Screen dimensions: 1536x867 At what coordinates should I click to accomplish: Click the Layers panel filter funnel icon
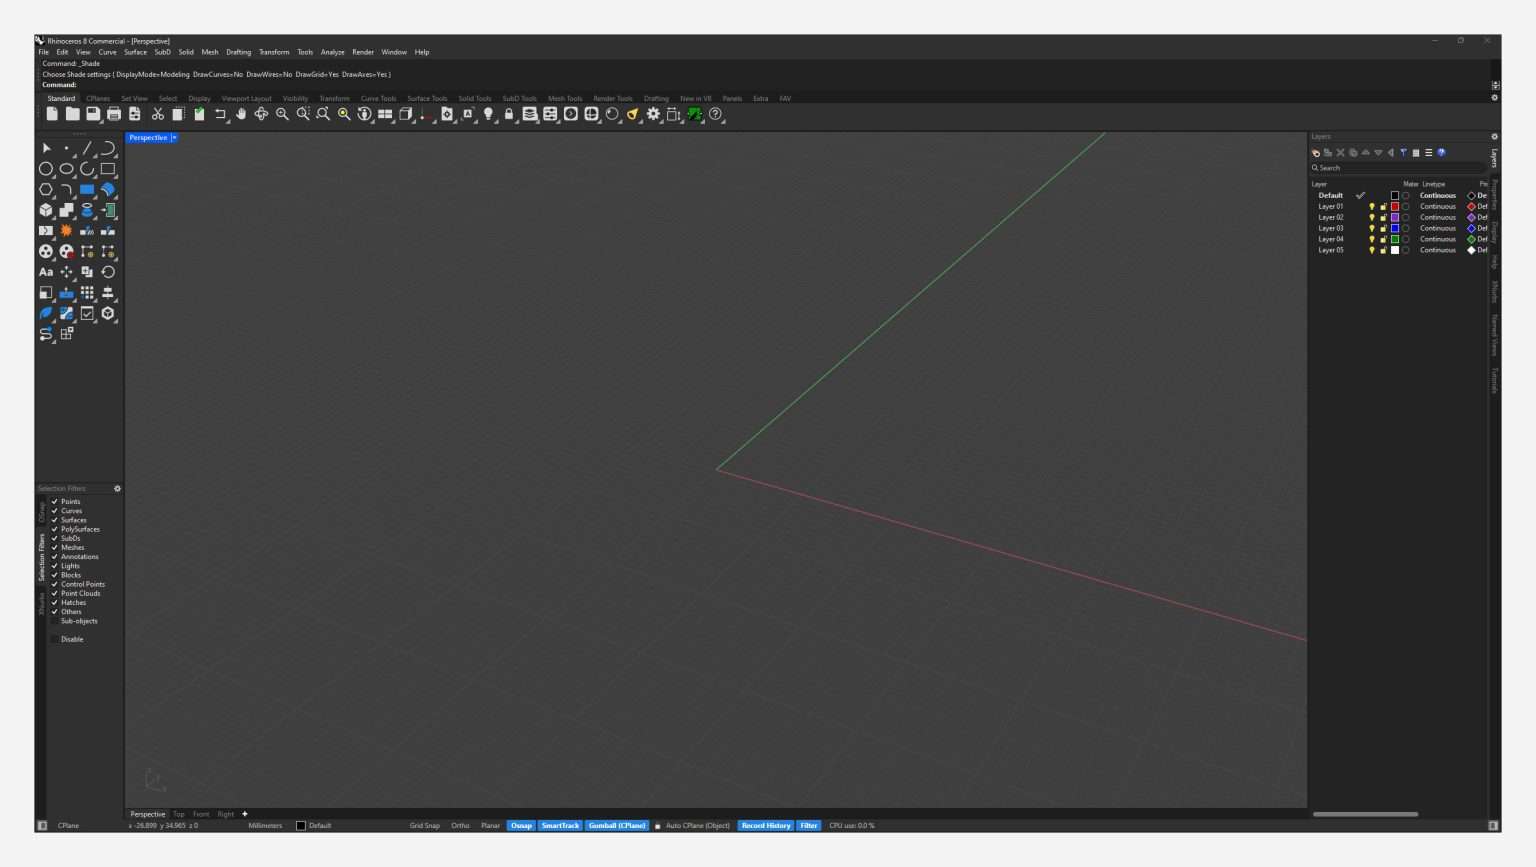point(1403,153)
